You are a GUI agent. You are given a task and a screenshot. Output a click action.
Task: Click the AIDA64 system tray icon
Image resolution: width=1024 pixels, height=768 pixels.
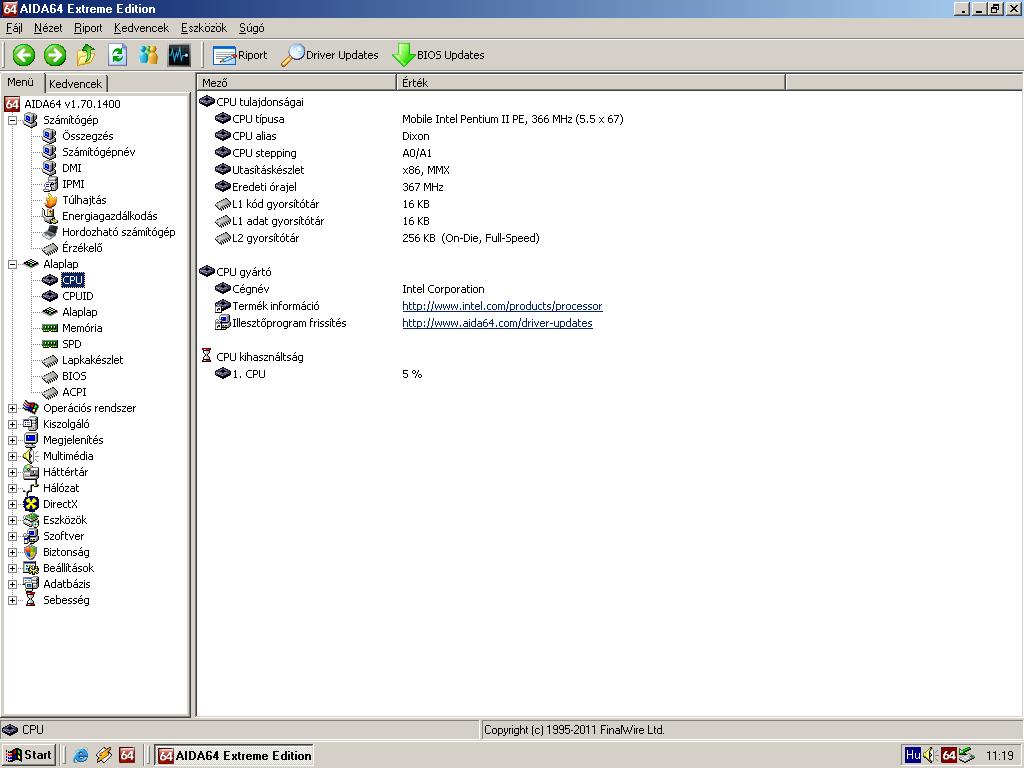[949, 756]
